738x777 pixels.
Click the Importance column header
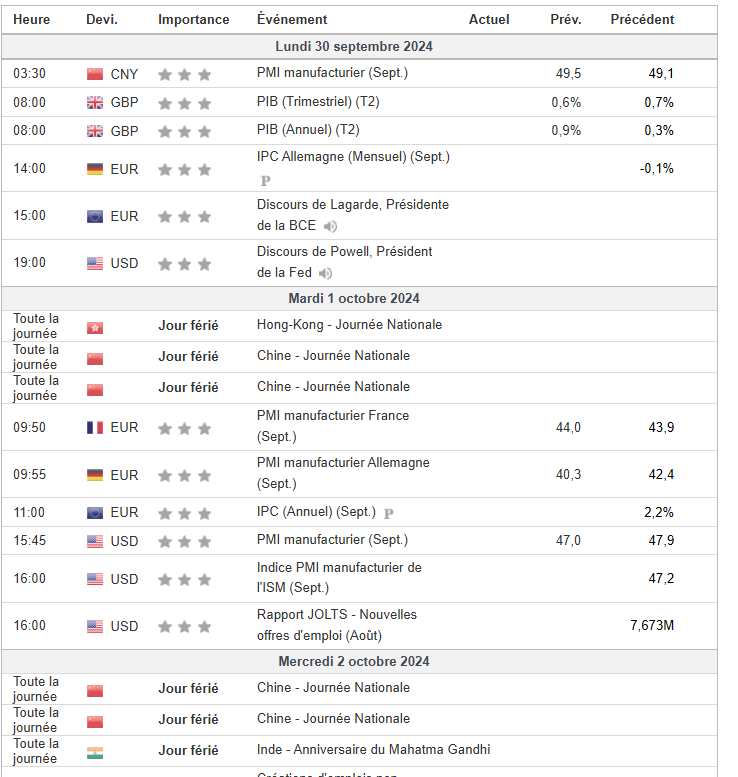pyautogui.click(x=193, y=20)
